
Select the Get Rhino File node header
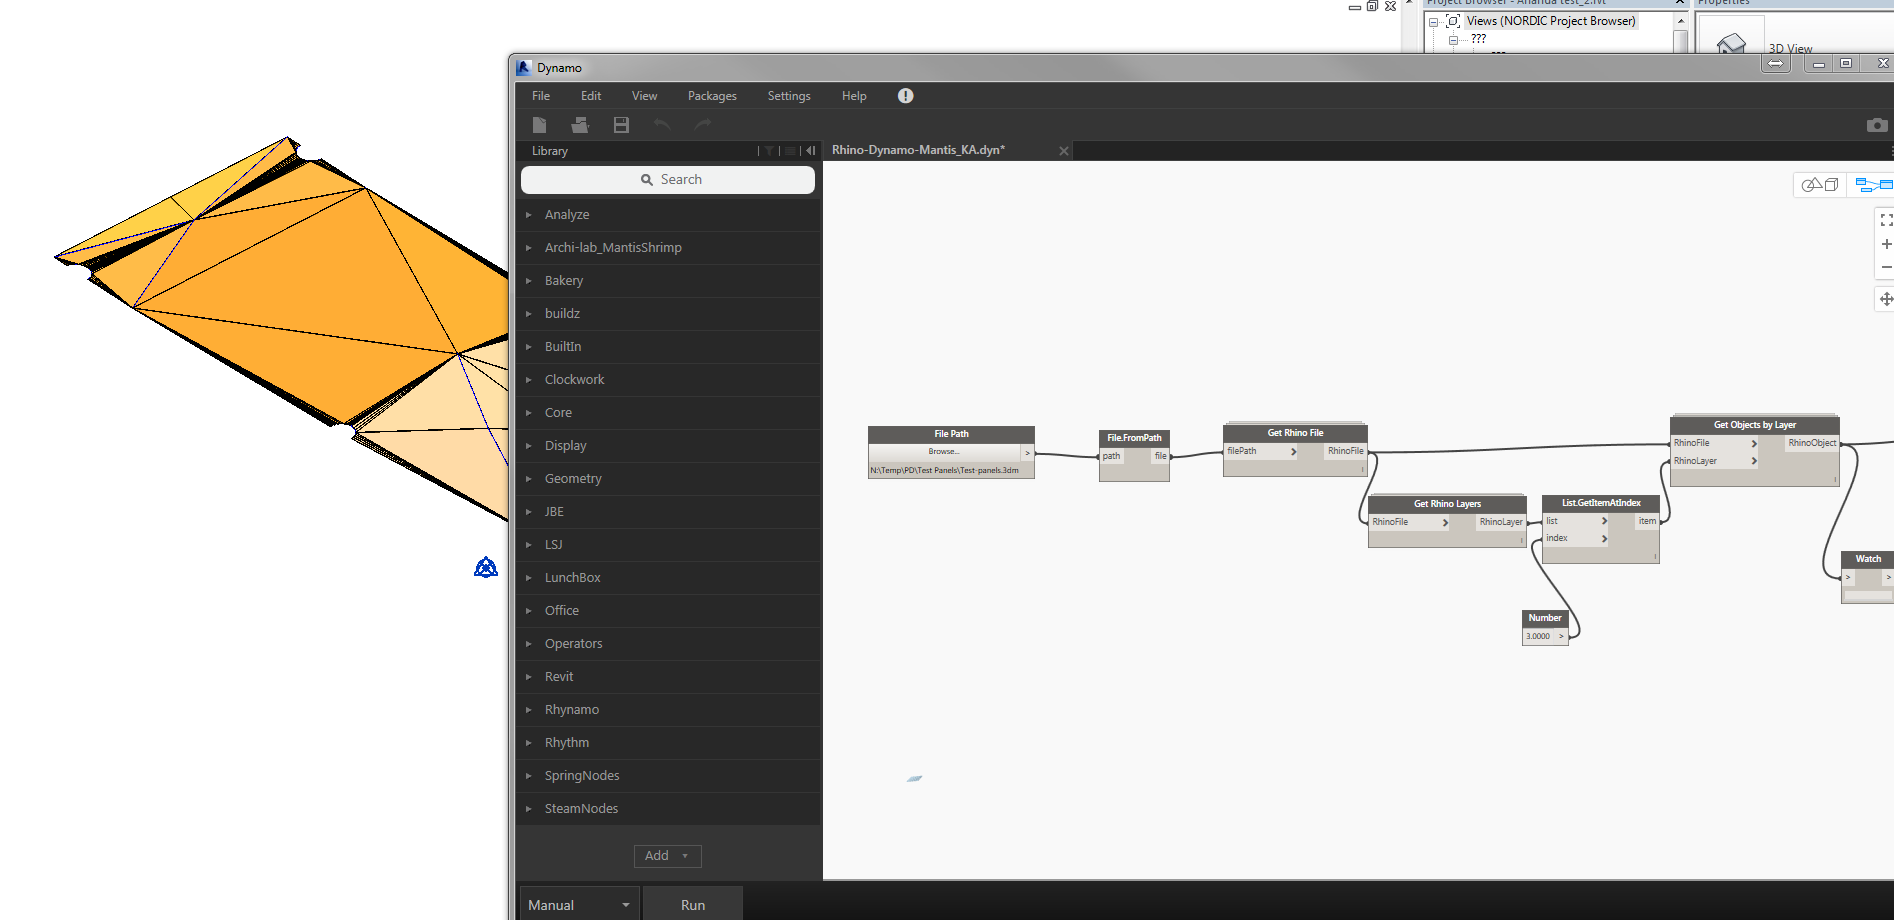[x=1295, y=433]
